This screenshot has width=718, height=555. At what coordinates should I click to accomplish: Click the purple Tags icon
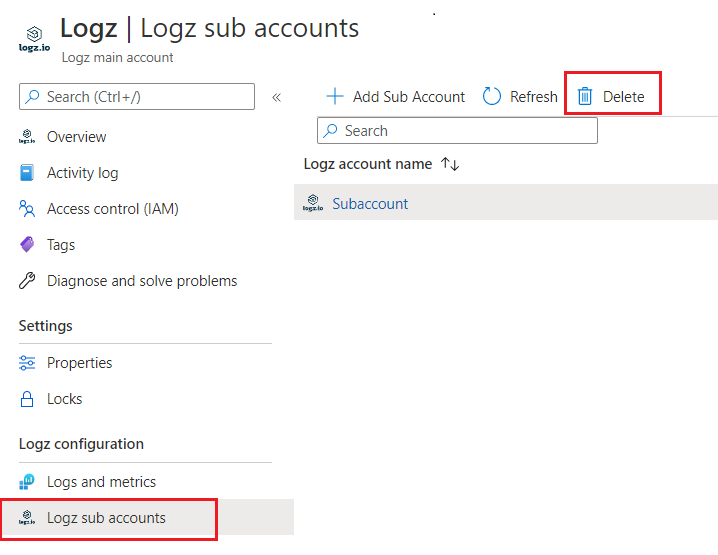tap(27, 245)
